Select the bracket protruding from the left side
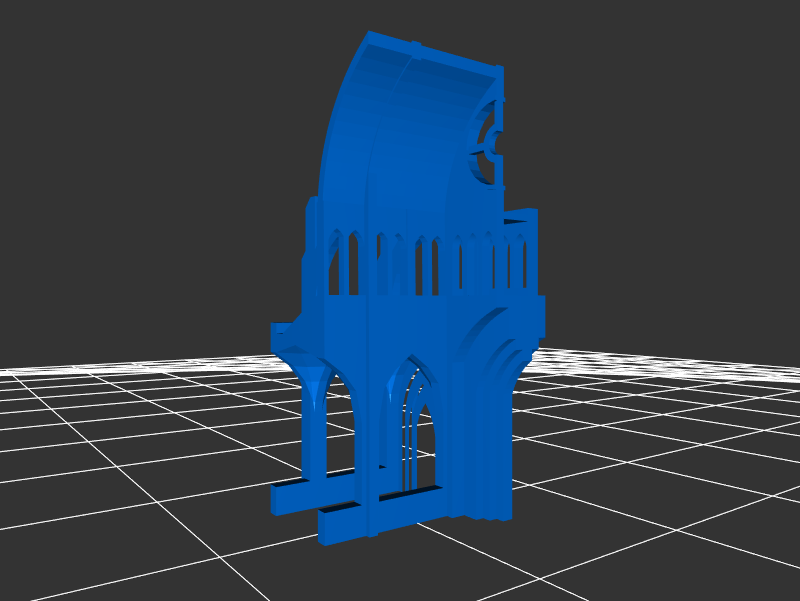The height and width of the screenshot is (601, 800). point(283,335)
